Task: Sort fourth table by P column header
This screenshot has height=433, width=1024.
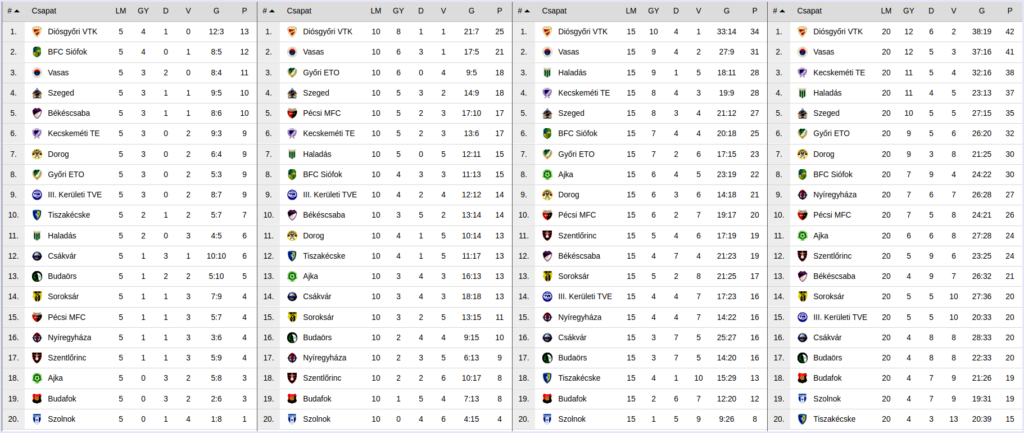Action: coord(1009,11)
